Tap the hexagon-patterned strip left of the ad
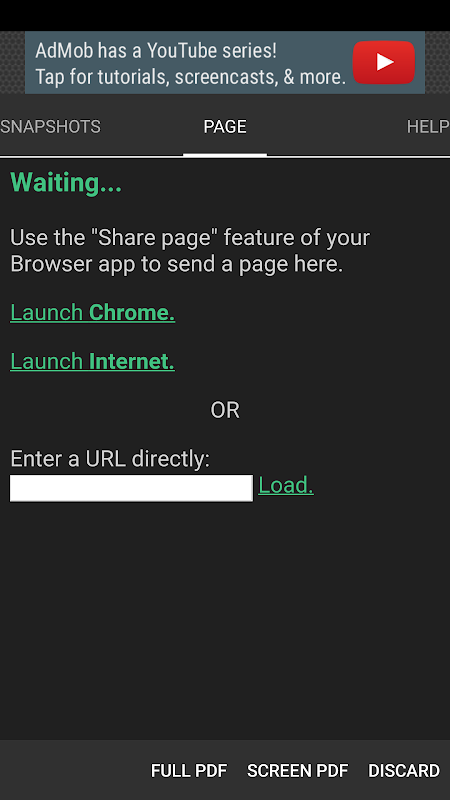Screen dimensions: 450x800 (x=12, y=62)
